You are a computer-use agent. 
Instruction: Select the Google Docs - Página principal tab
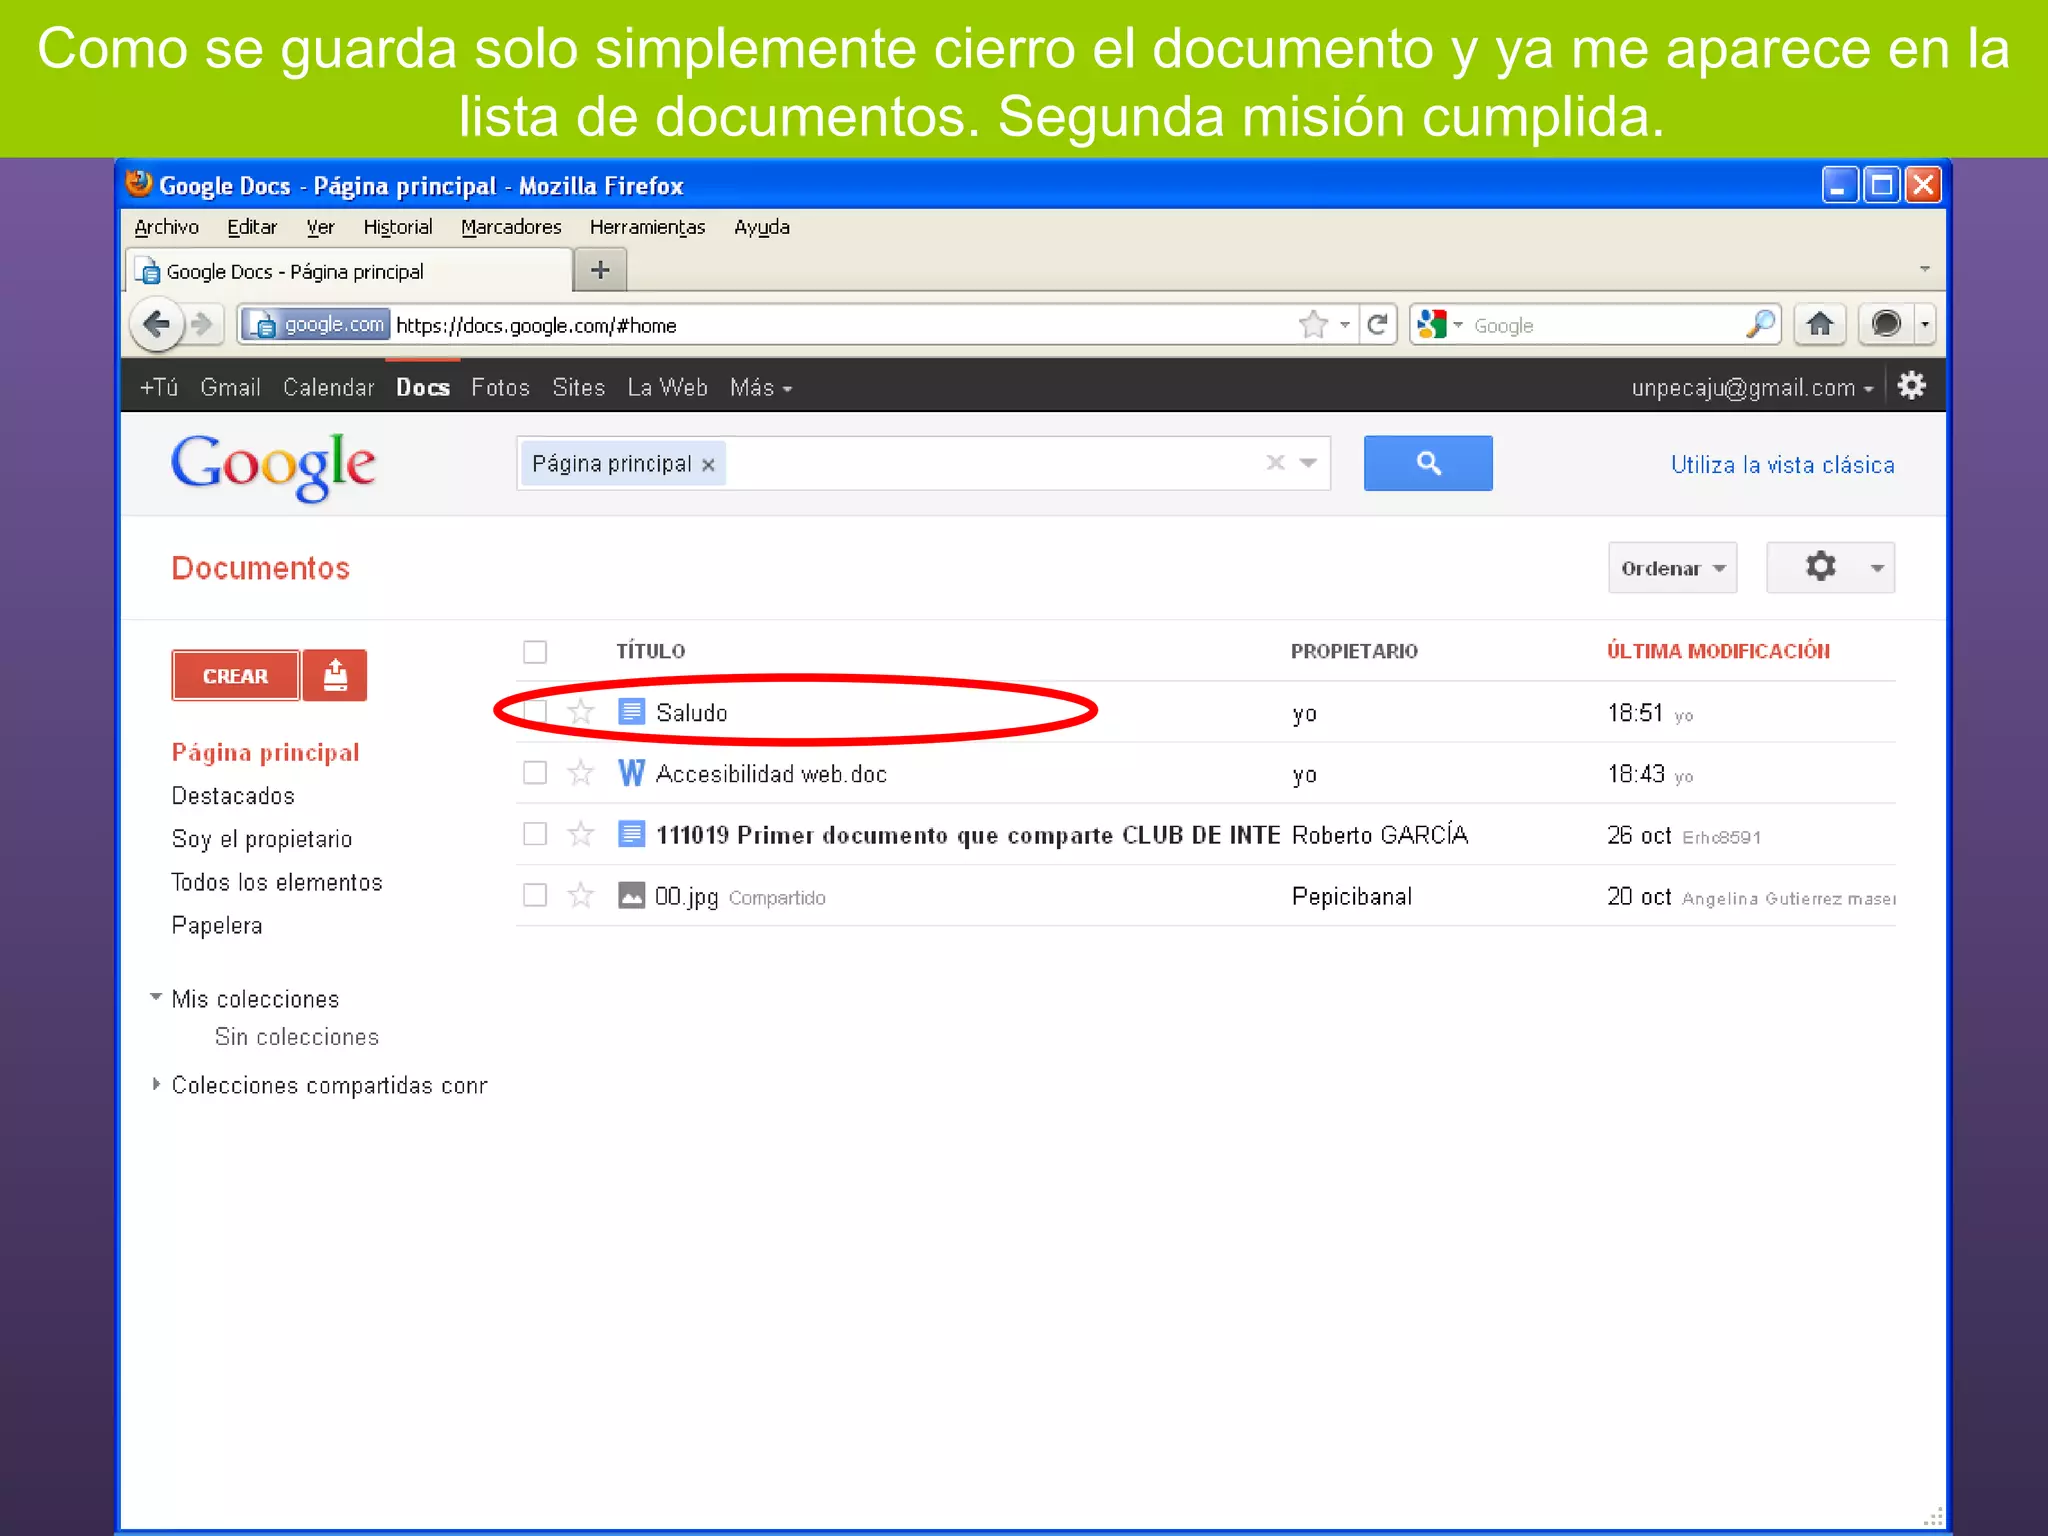coord(348,271)
